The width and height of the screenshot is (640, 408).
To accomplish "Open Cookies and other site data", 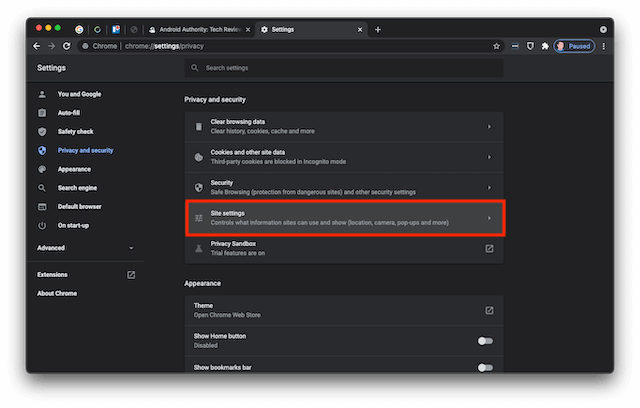I will click(x=344, y=157).
